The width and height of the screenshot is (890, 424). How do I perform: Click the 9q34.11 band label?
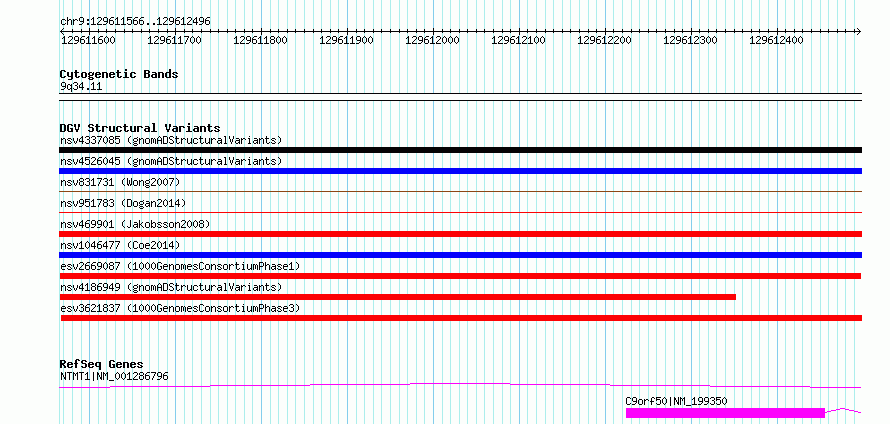81,87
